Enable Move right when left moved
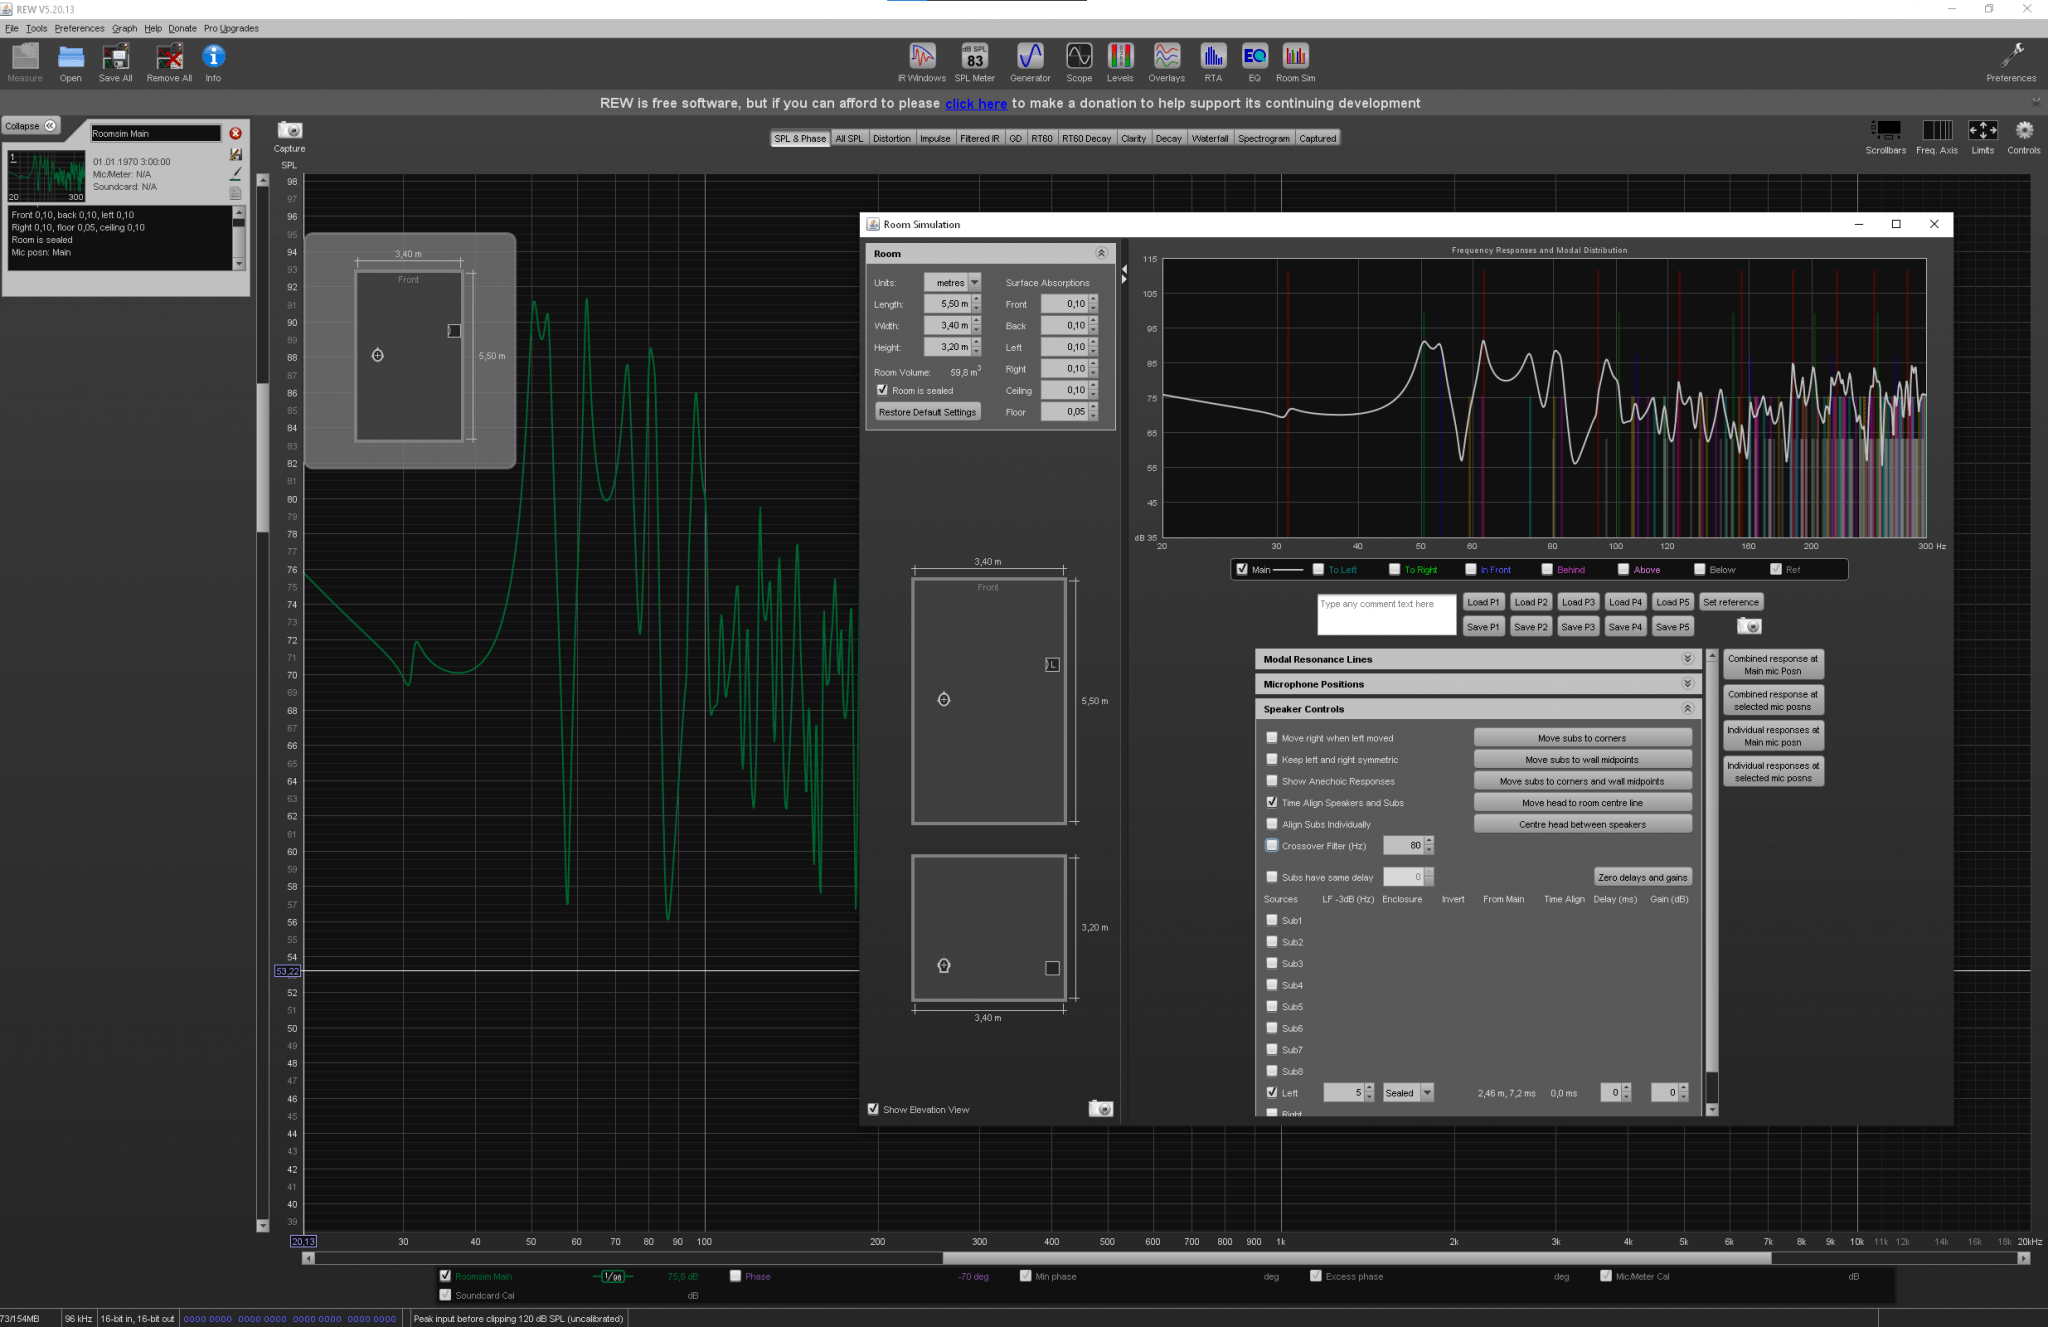The image size is (2048, 1327). click(x=1272, y=737)
